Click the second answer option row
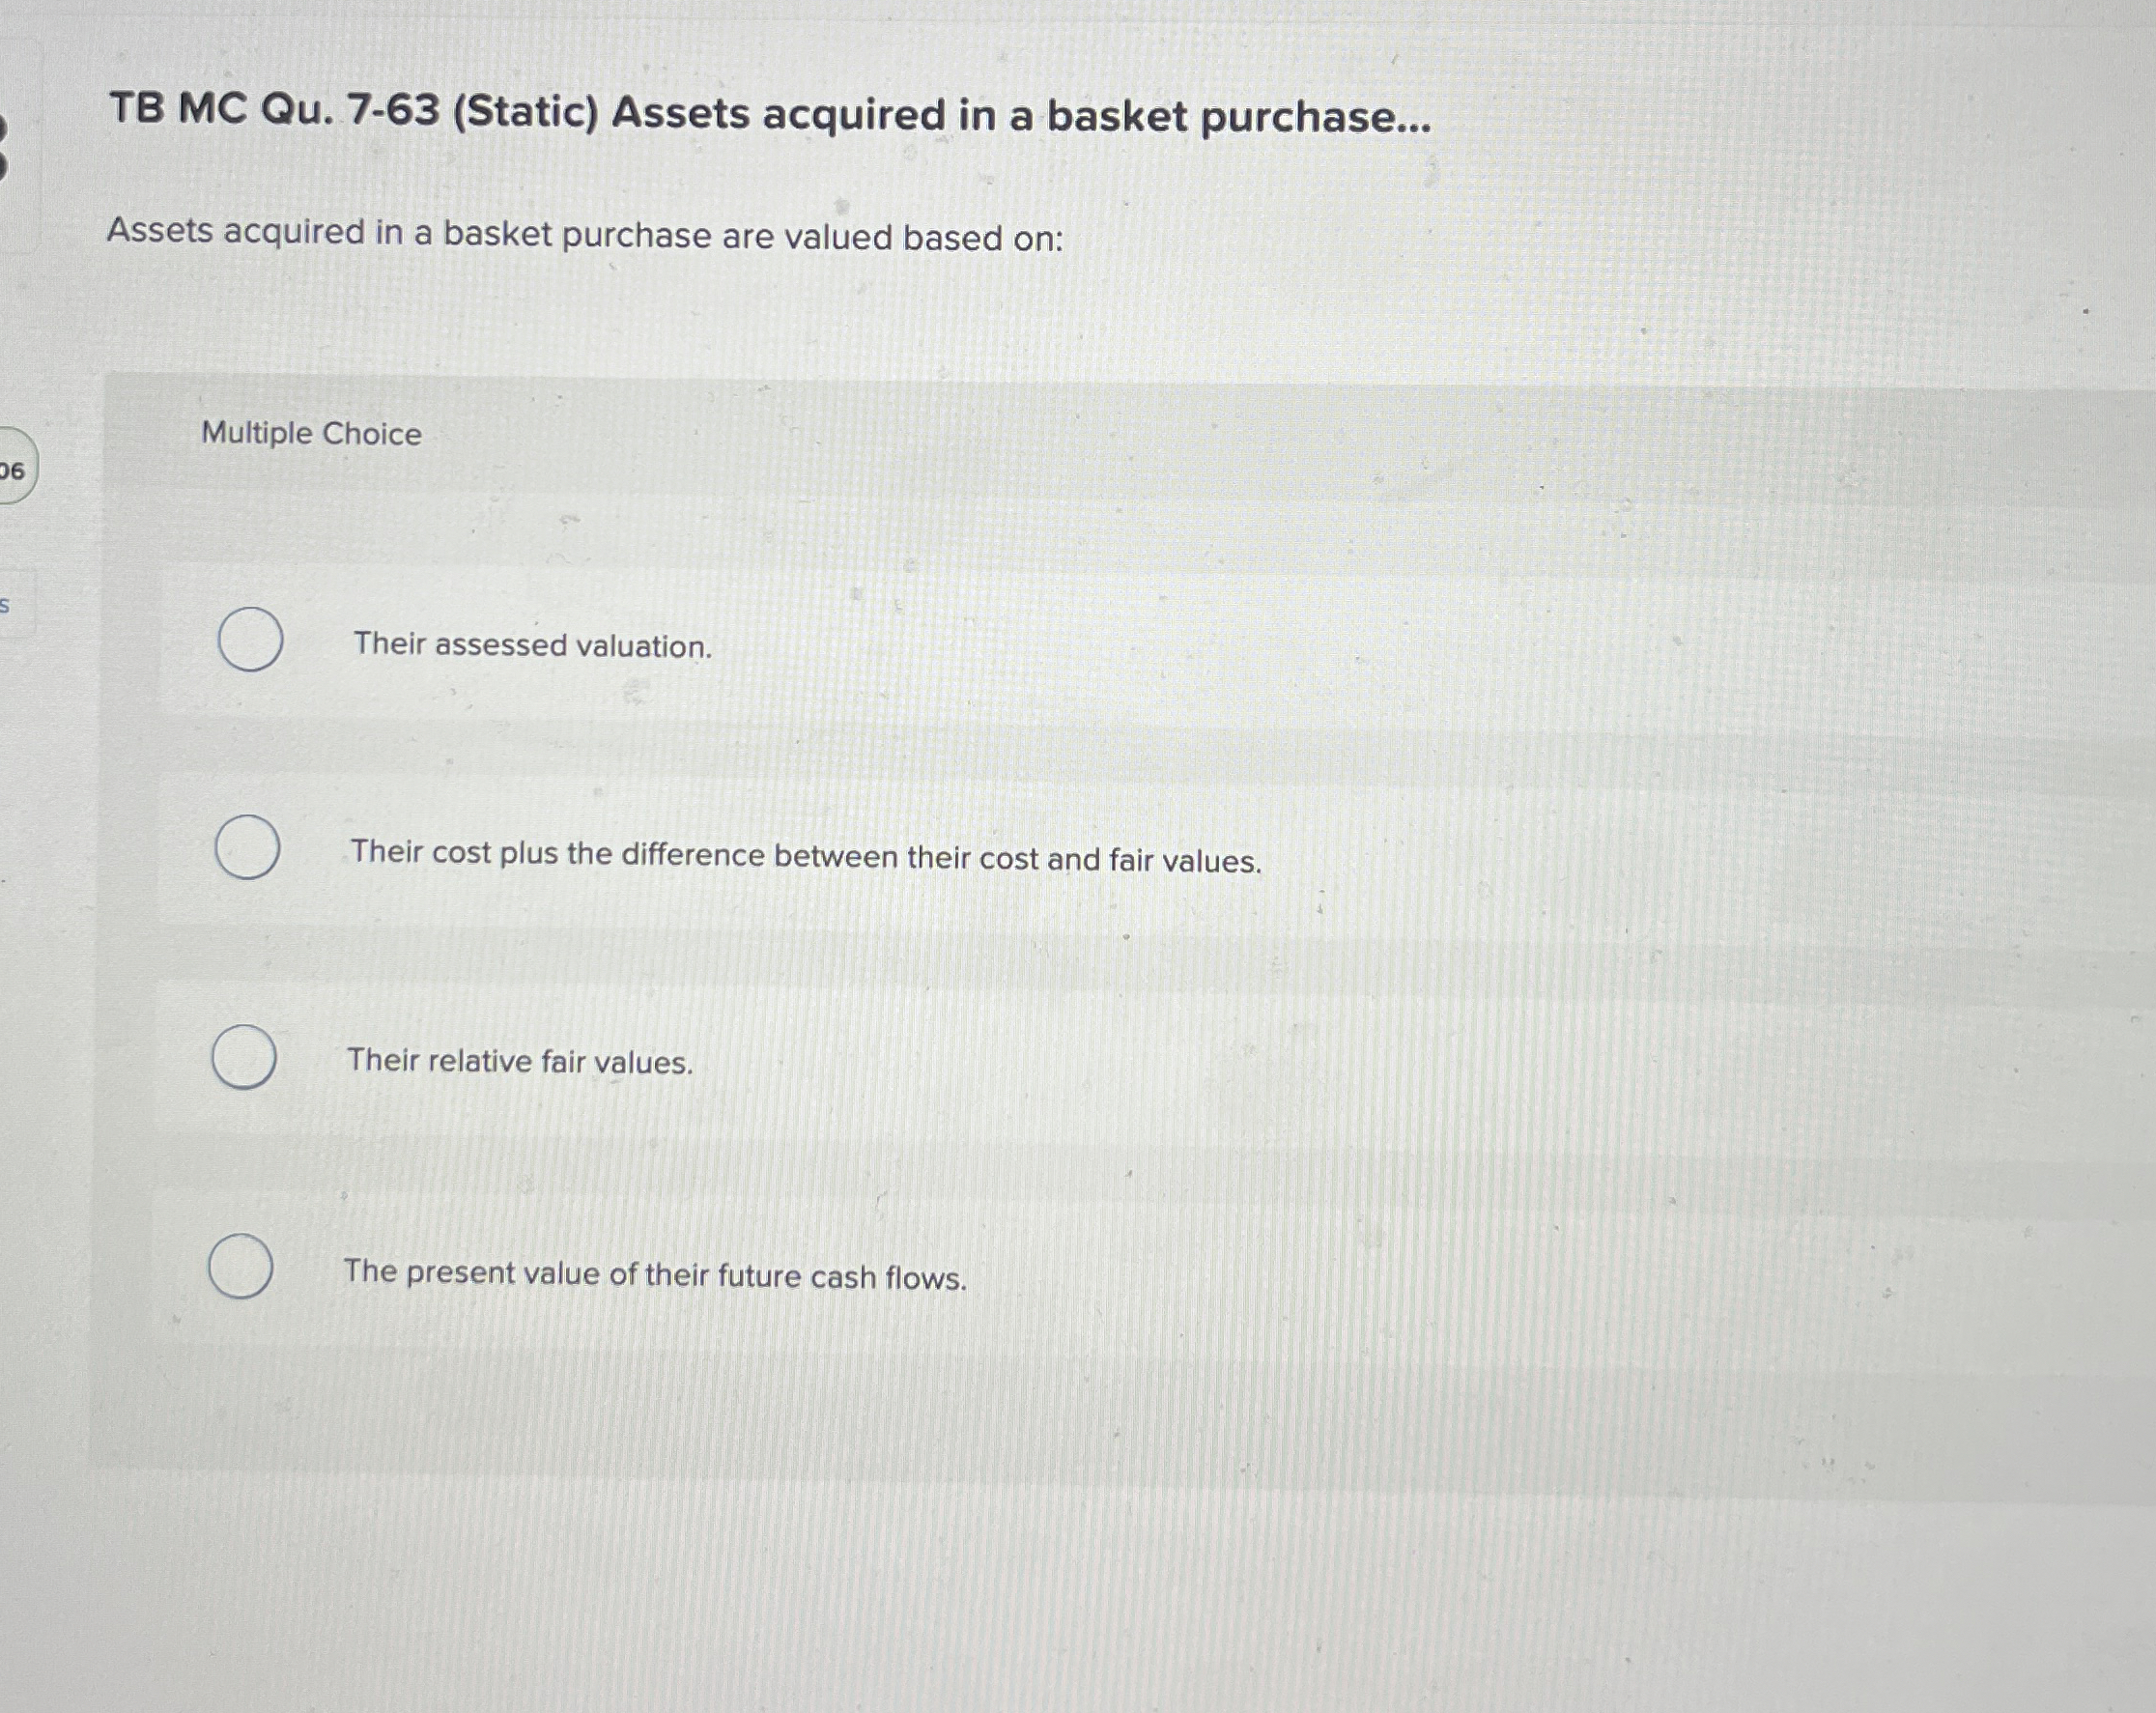The width and height of the screenshot is (2156, 1713). [x=805, y=854]
